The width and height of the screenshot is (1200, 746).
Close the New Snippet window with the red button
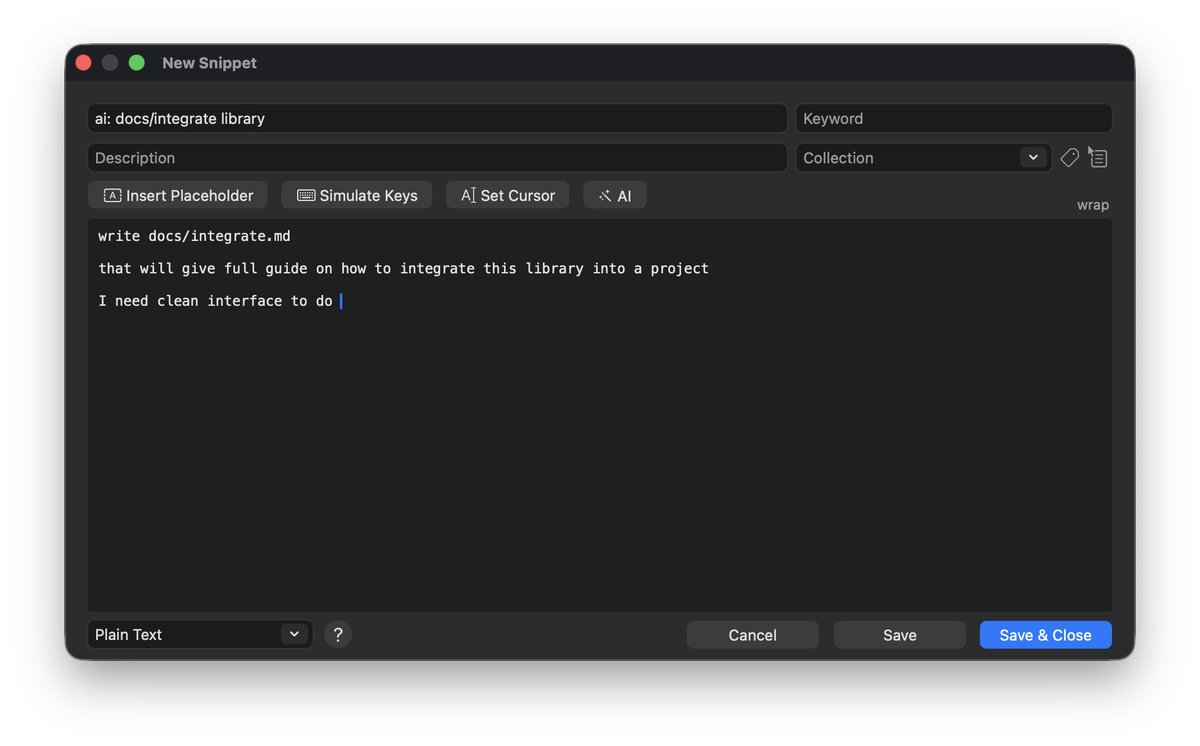click(83, 63)
